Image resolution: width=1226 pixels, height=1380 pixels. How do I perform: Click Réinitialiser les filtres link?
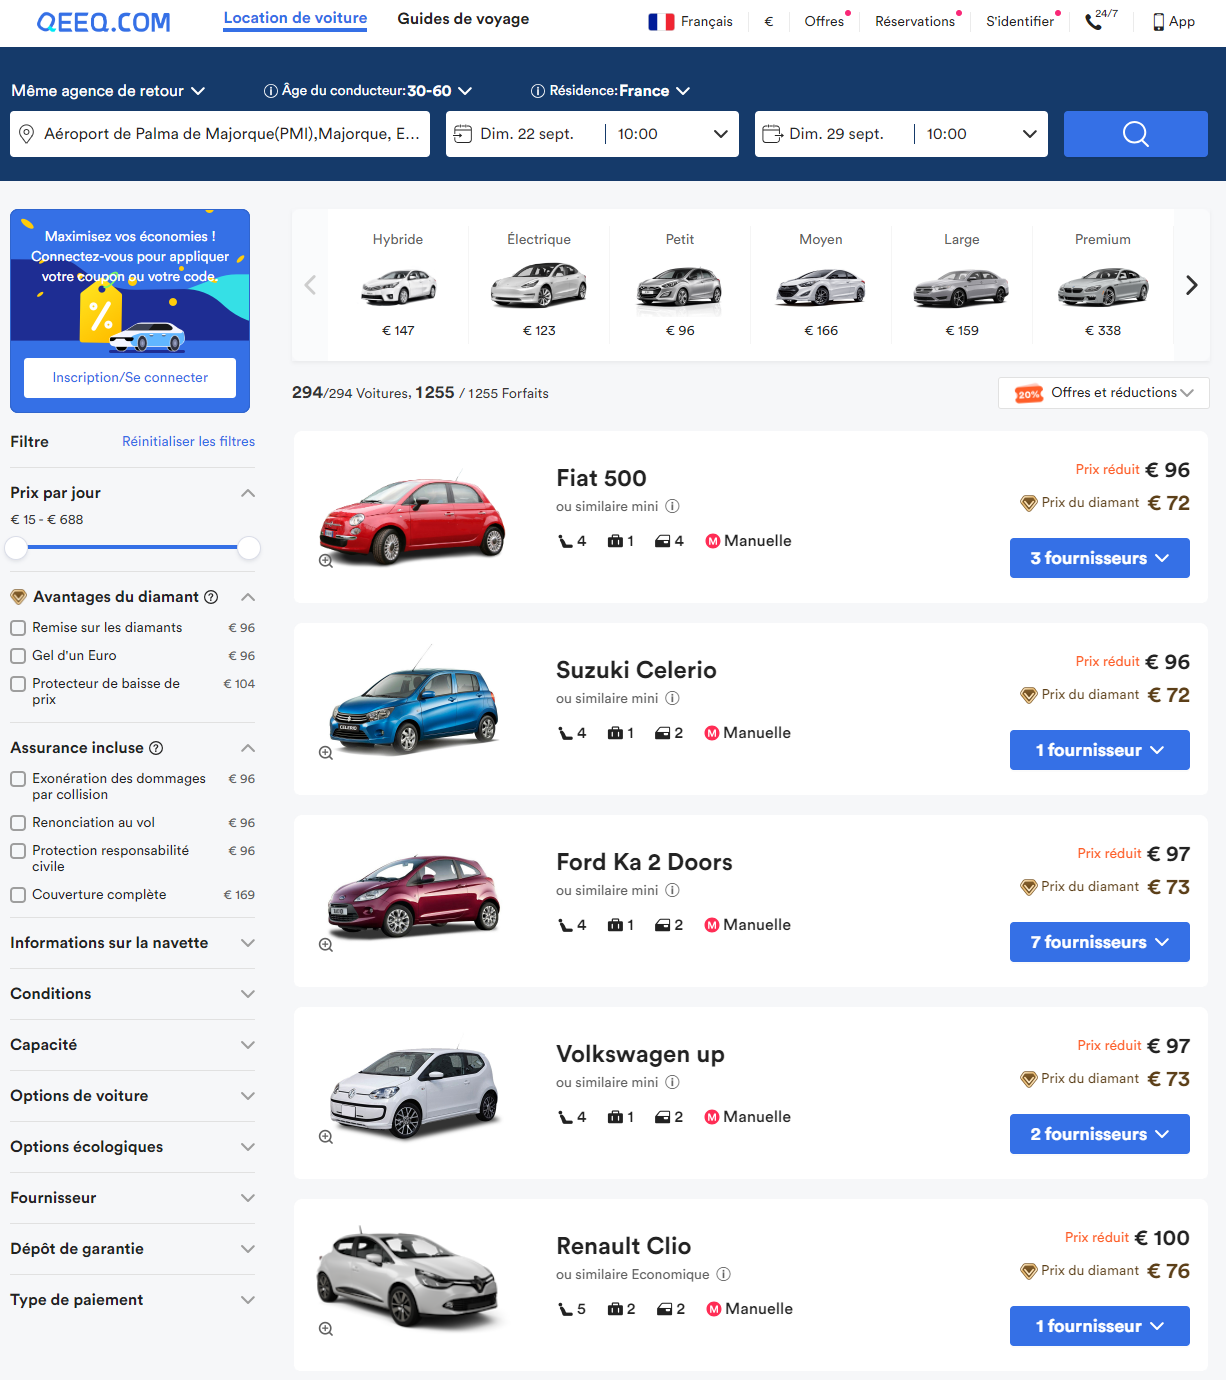[x=189, y=441]
